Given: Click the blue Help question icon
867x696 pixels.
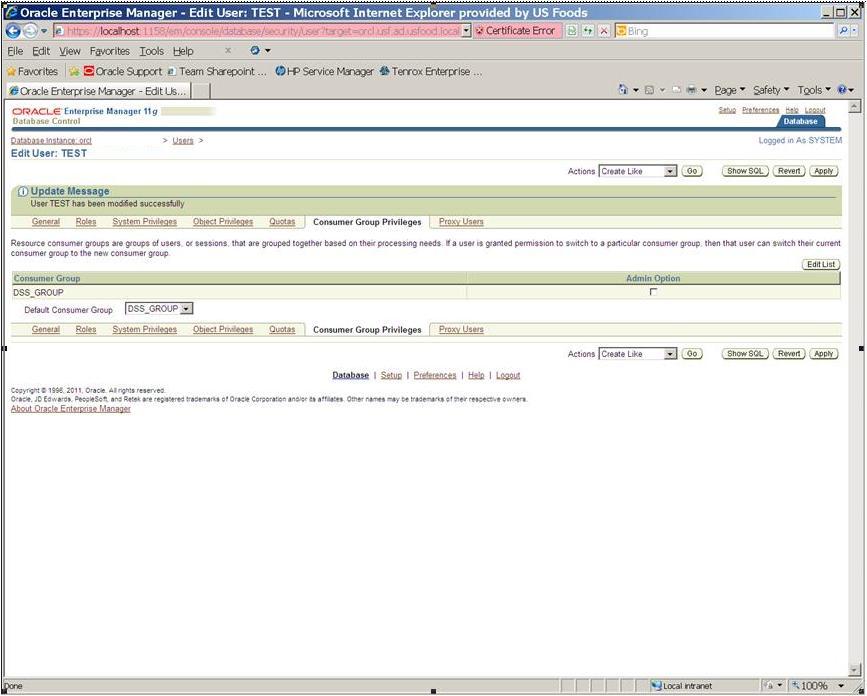Looking at the screenshot, I should (x=842, y=90).
